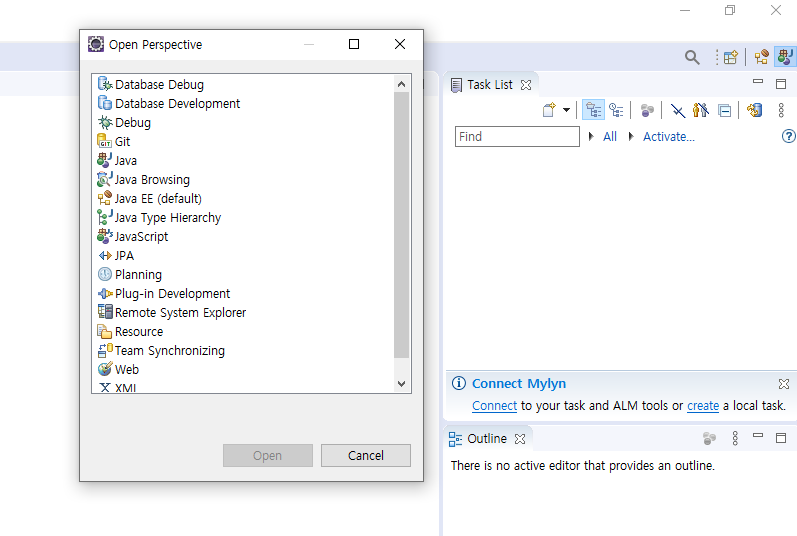Switch to Java EE perspective icon

tap(761, 57)
